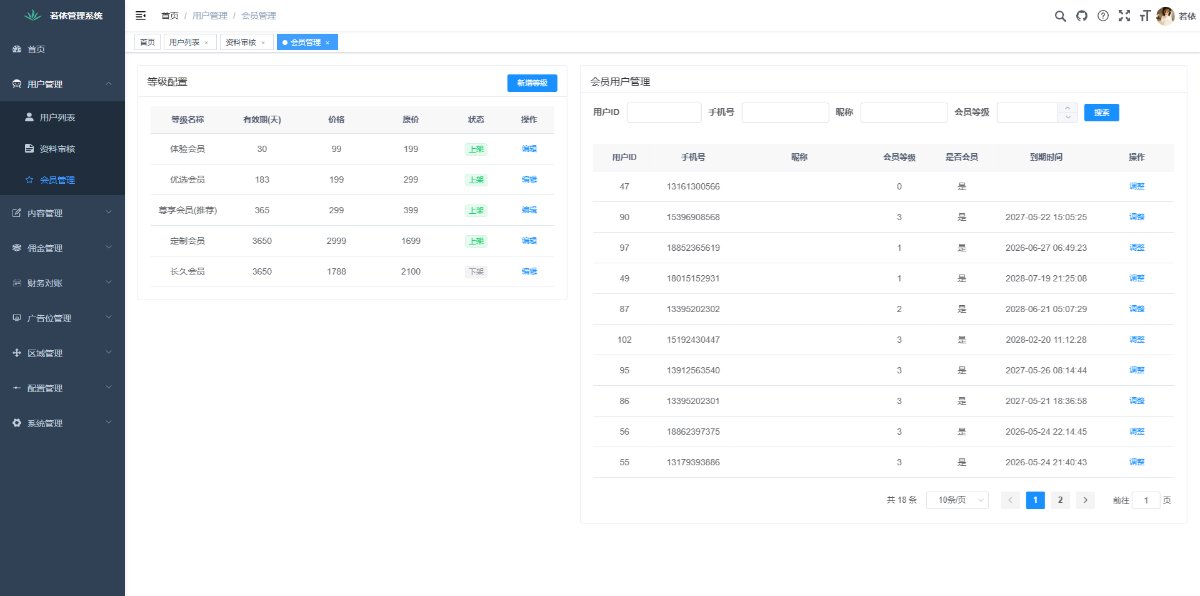Collapse the sidebar with the hamburger icon
Image resolution: width=1200 pixels, height=596 pixels.
(x=140, y=15)
